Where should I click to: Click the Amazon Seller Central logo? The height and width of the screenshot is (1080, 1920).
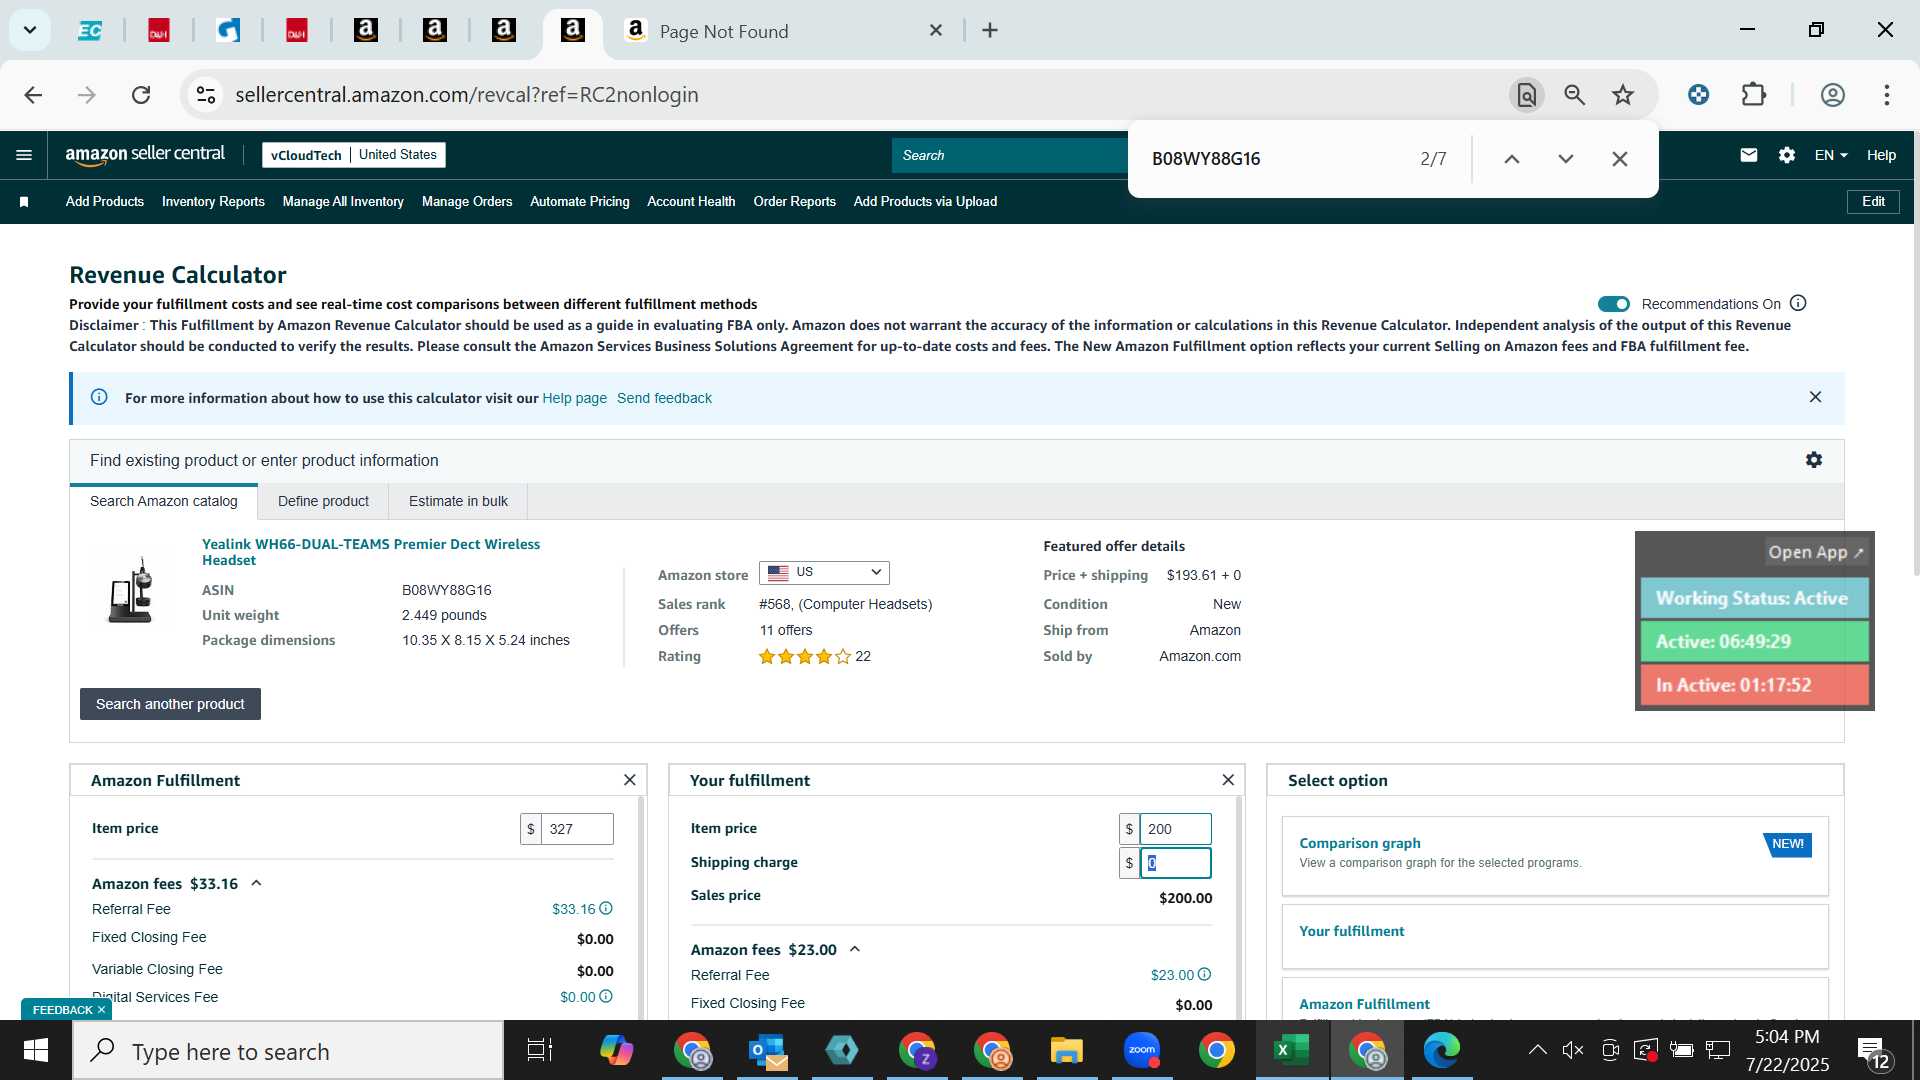tap(145, 154)
